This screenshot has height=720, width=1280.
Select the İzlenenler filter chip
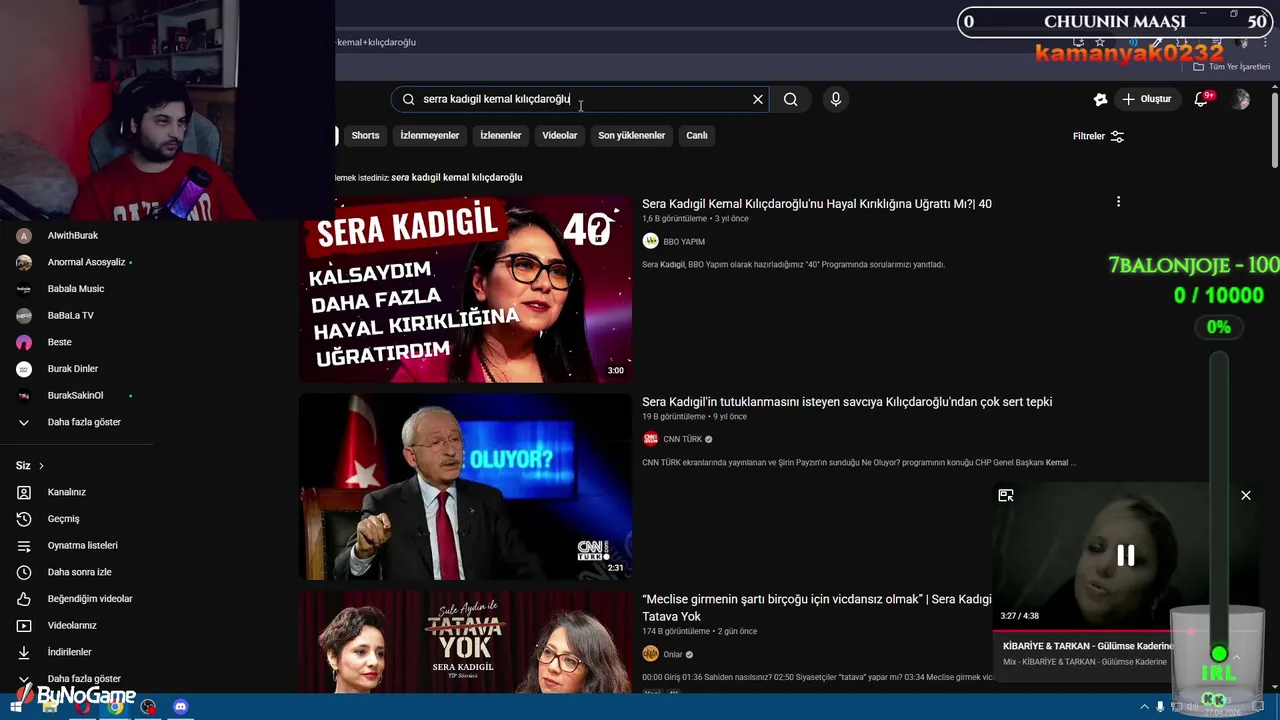tap(501, 136)
